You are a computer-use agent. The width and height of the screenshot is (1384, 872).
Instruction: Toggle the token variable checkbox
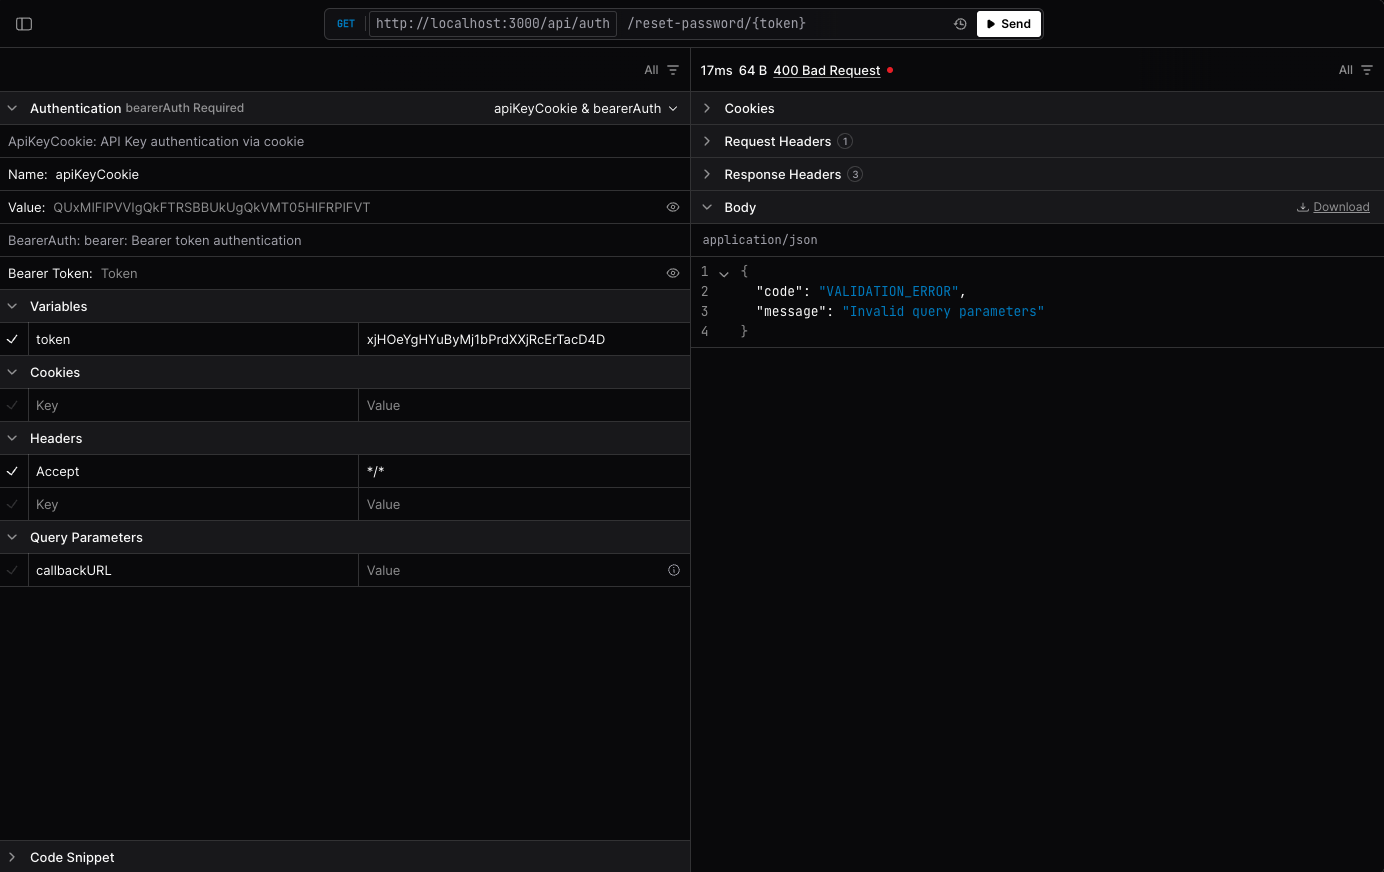pos(13,339)
